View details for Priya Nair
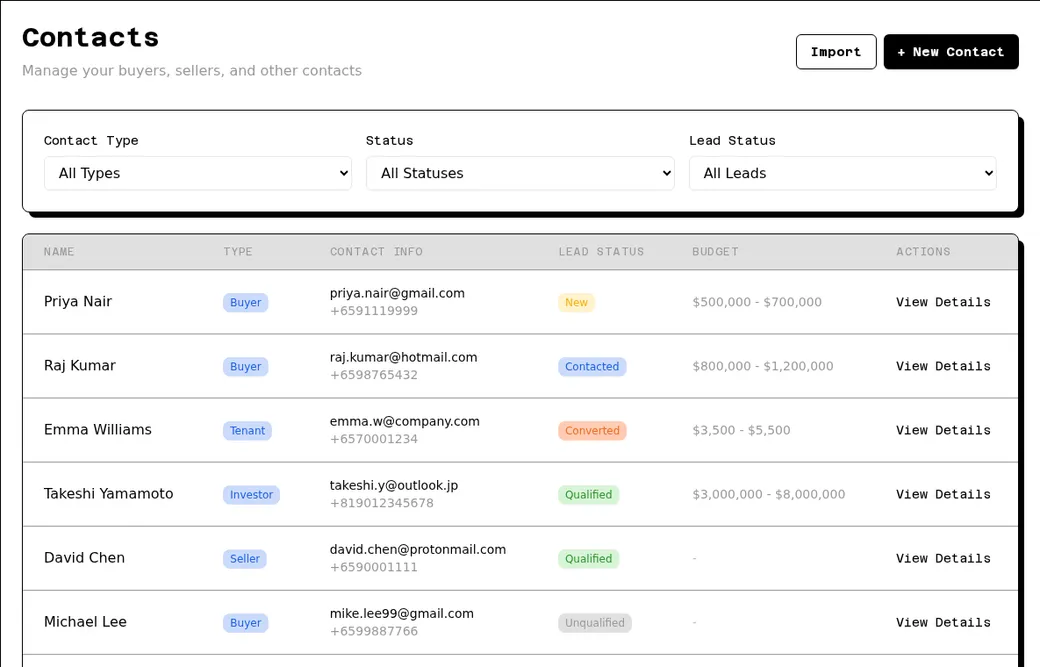Screen dimensions: 1040x667 942,302
